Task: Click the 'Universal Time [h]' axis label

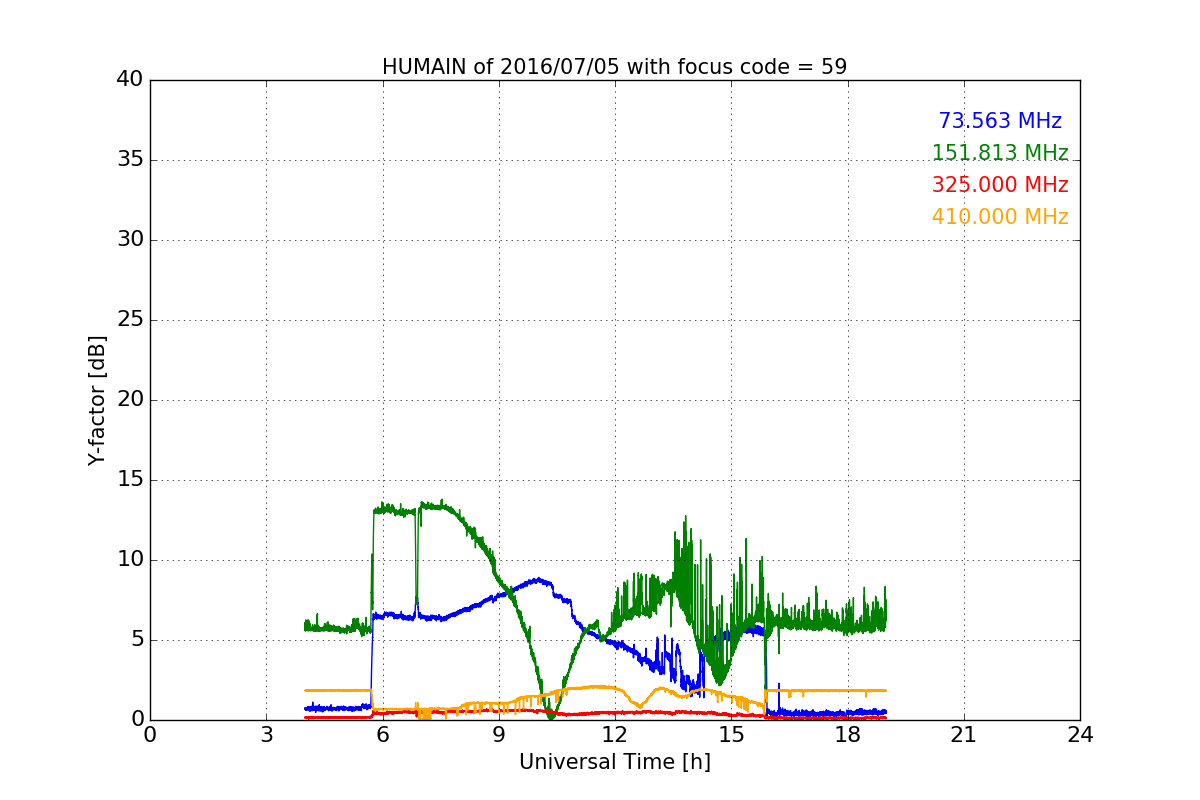Action: click(614, 762)
